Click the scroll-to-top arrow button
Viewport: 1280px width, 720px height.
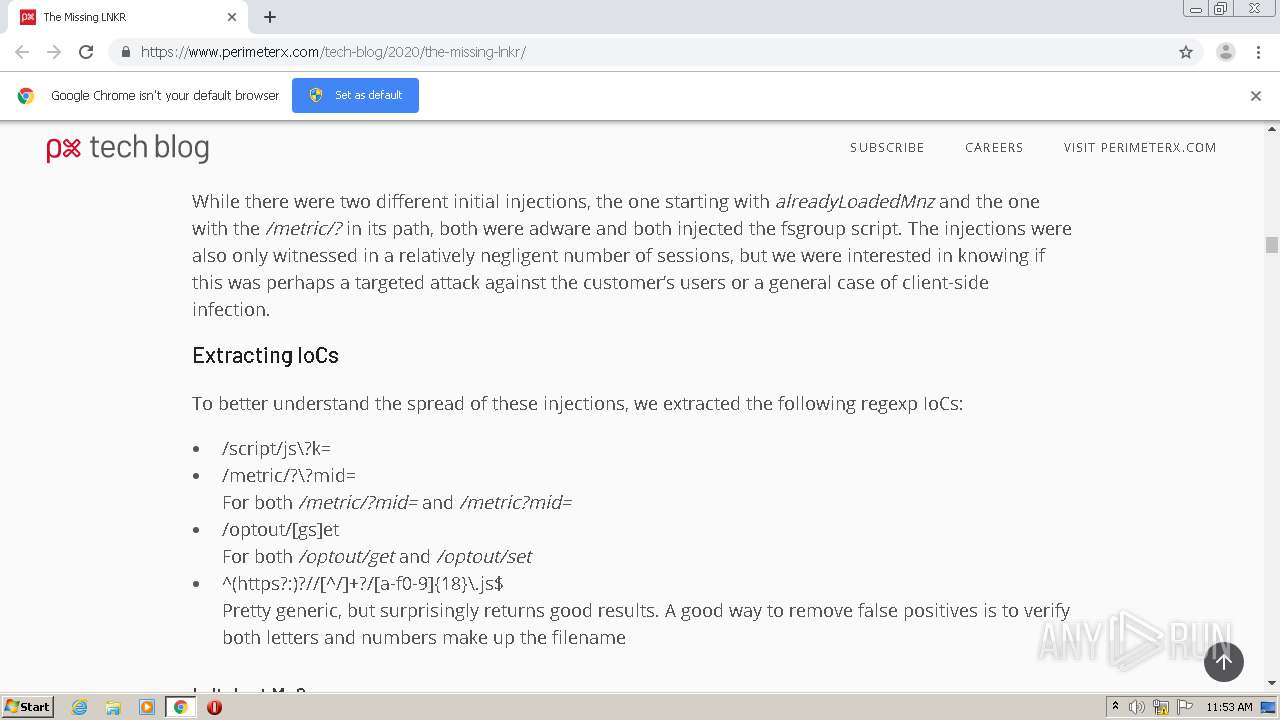[x=1223, y=661]
